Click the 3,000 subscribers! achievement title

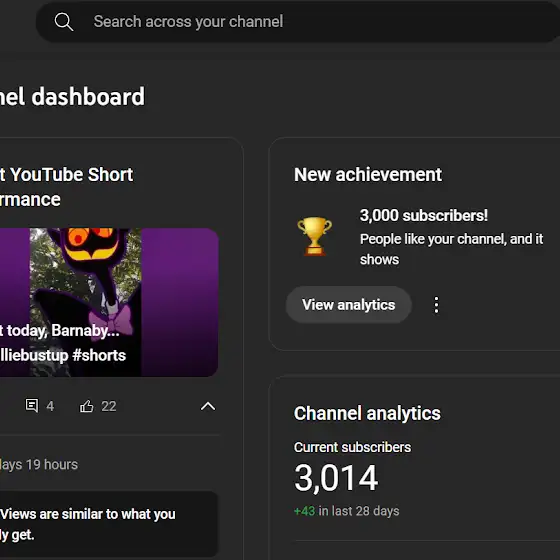pyautogui.click(x=424, y=215)
